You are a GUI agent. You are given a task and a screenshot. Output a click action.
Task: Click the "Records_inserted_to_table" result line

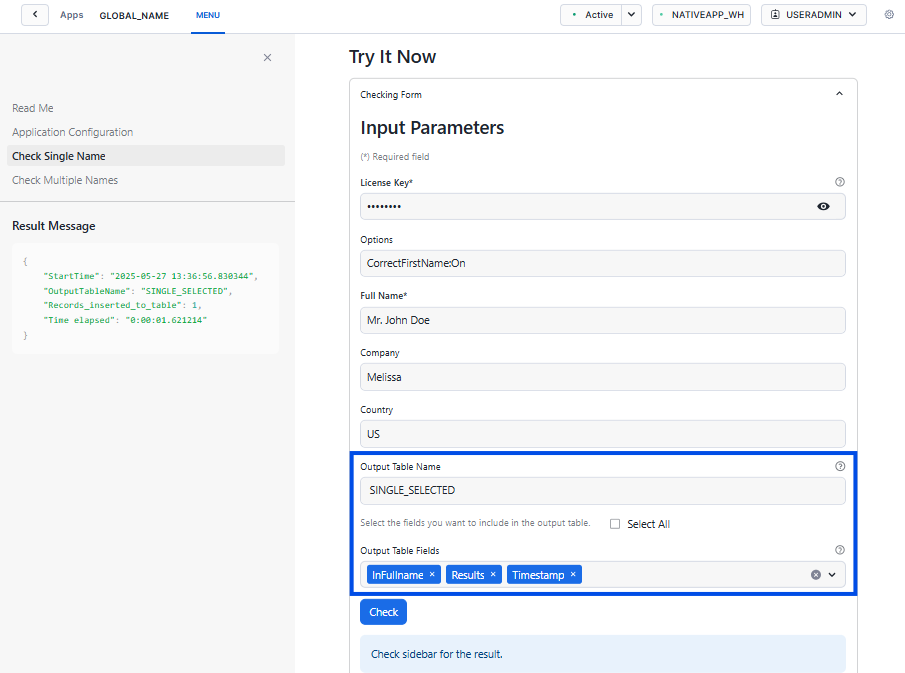click(122, 305)
